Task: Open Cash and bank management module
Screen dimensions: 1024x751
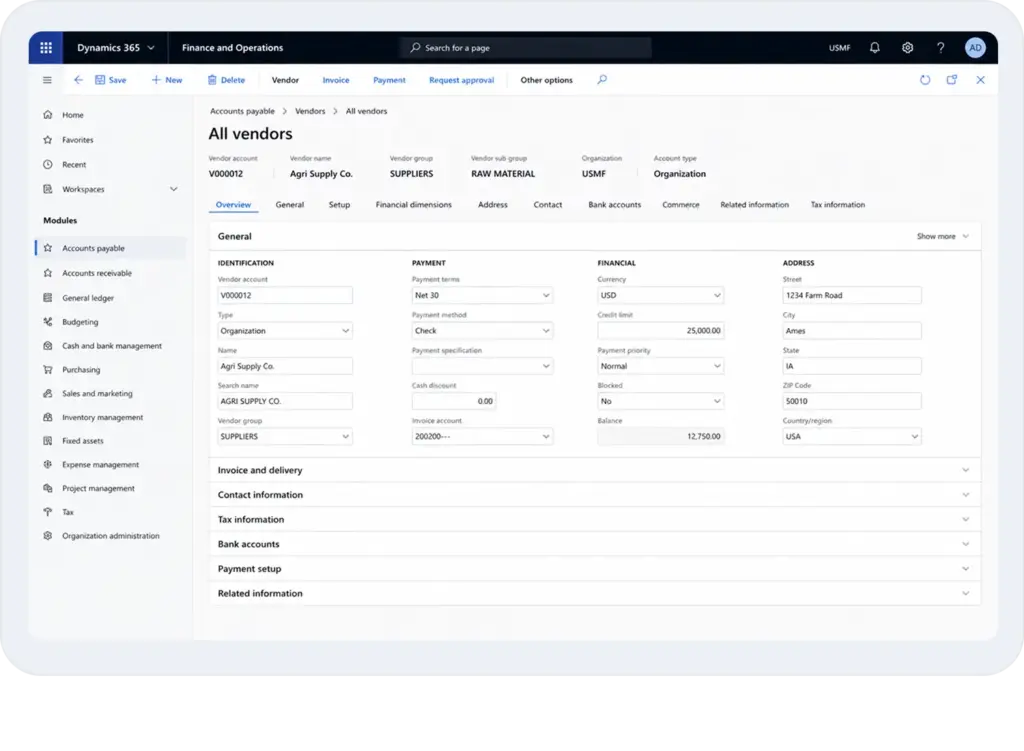Action: [112, 346]
